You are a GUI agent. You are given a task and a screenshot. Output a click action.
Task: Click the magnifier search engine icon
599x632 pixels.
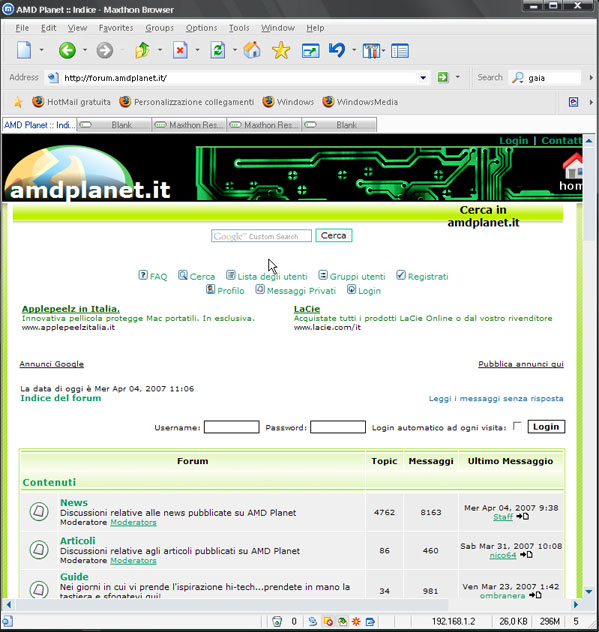pos(518,77)
